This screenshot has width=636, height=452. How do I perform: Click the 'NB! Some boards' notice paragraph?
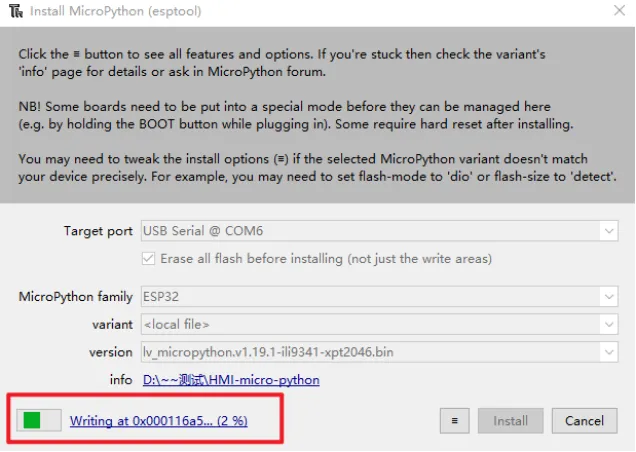tap(285, 114)
